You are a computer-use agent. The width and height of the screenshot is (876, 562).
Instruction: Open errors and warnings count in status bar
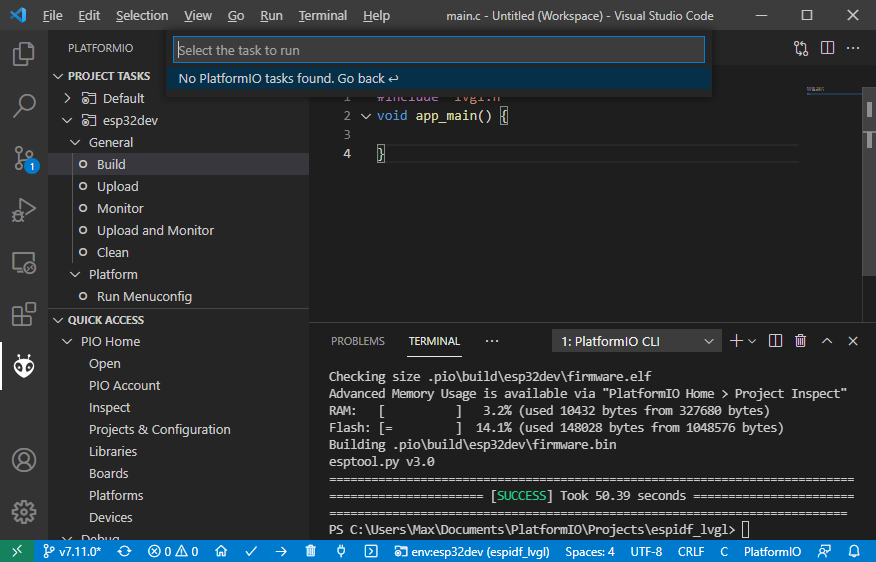click(173, 551)
